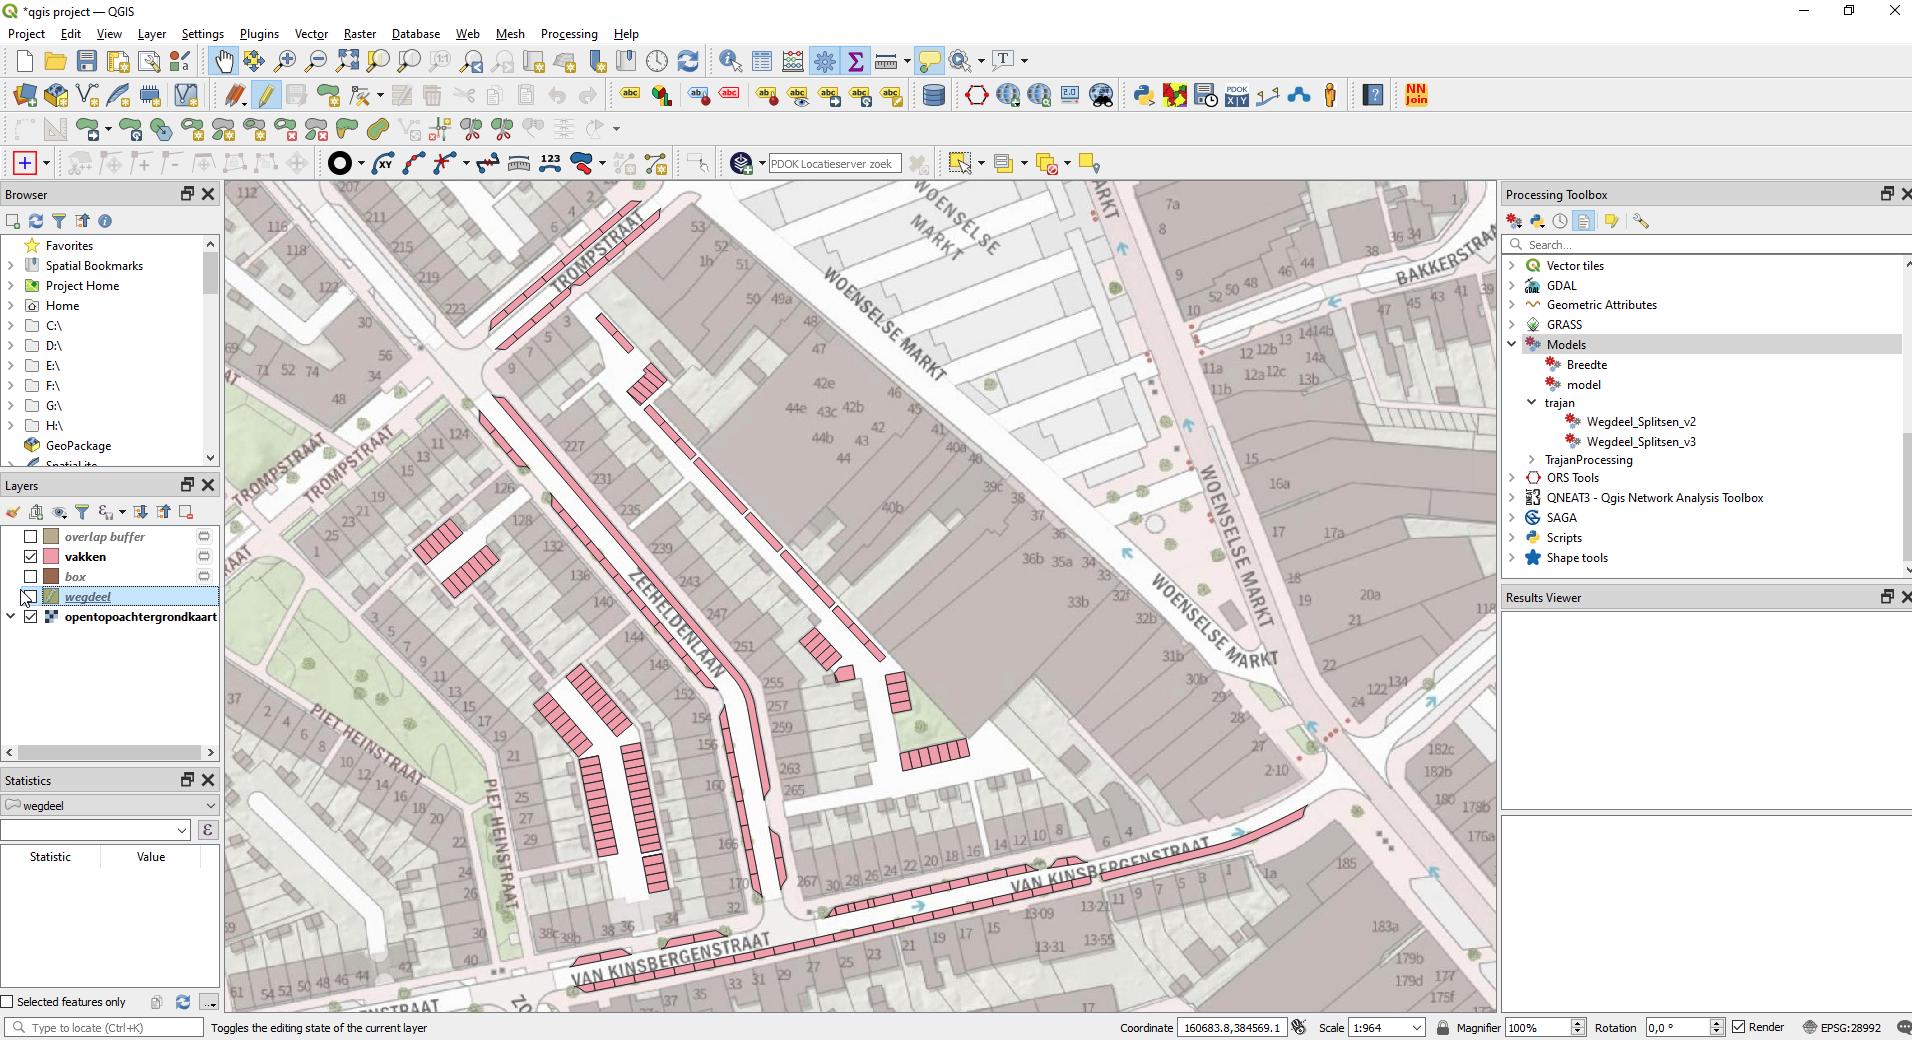Click the Toggle Editing pencil icon

point(265,96)
